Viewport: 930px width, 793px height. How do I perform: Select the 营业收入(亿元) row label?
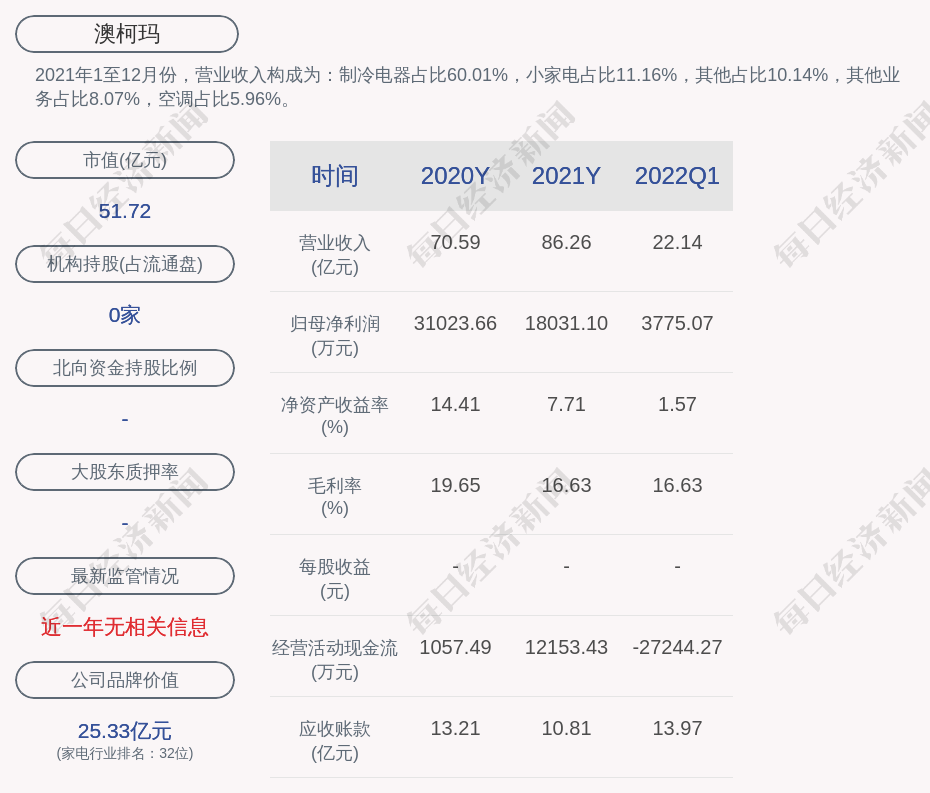tap(334, 254)
